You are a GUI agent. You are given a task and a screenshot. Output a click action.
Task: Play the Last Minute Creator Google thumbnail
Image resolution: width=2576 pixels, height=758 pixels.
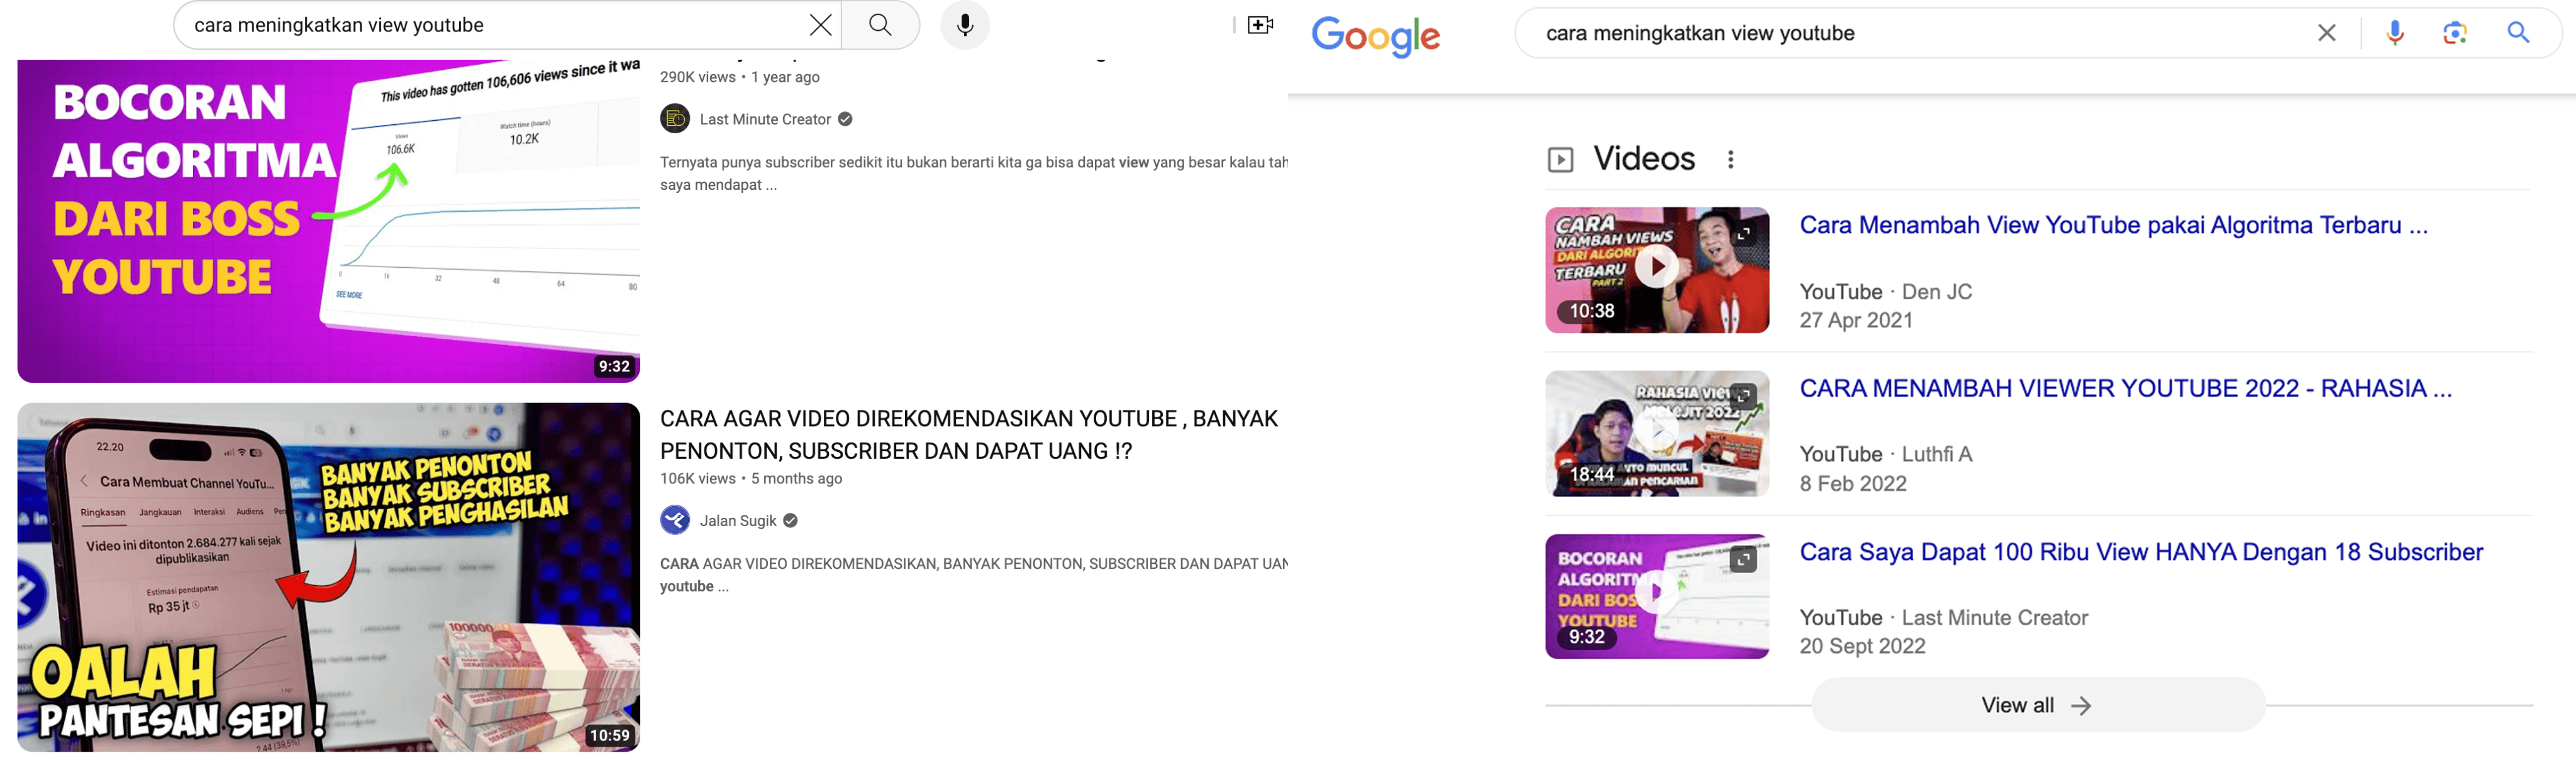1657,596
